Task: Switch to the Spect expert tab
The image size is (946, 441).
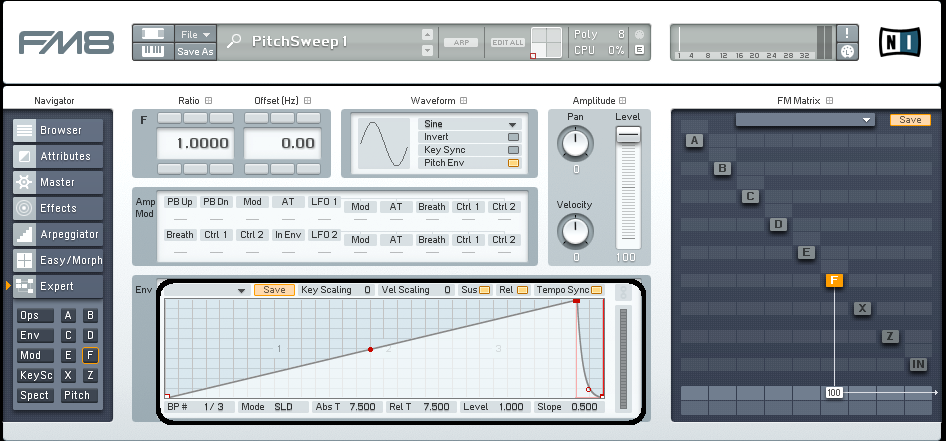Action: coord(35,395)
